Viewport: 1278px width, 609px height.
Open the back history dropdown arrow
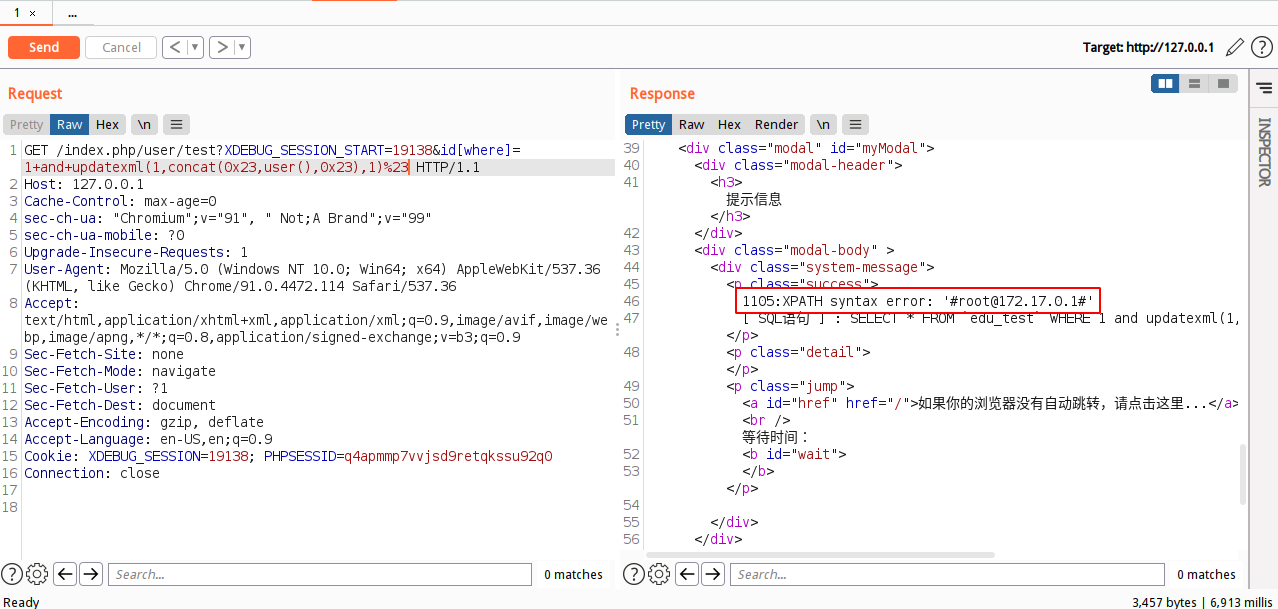coord(194,47)
